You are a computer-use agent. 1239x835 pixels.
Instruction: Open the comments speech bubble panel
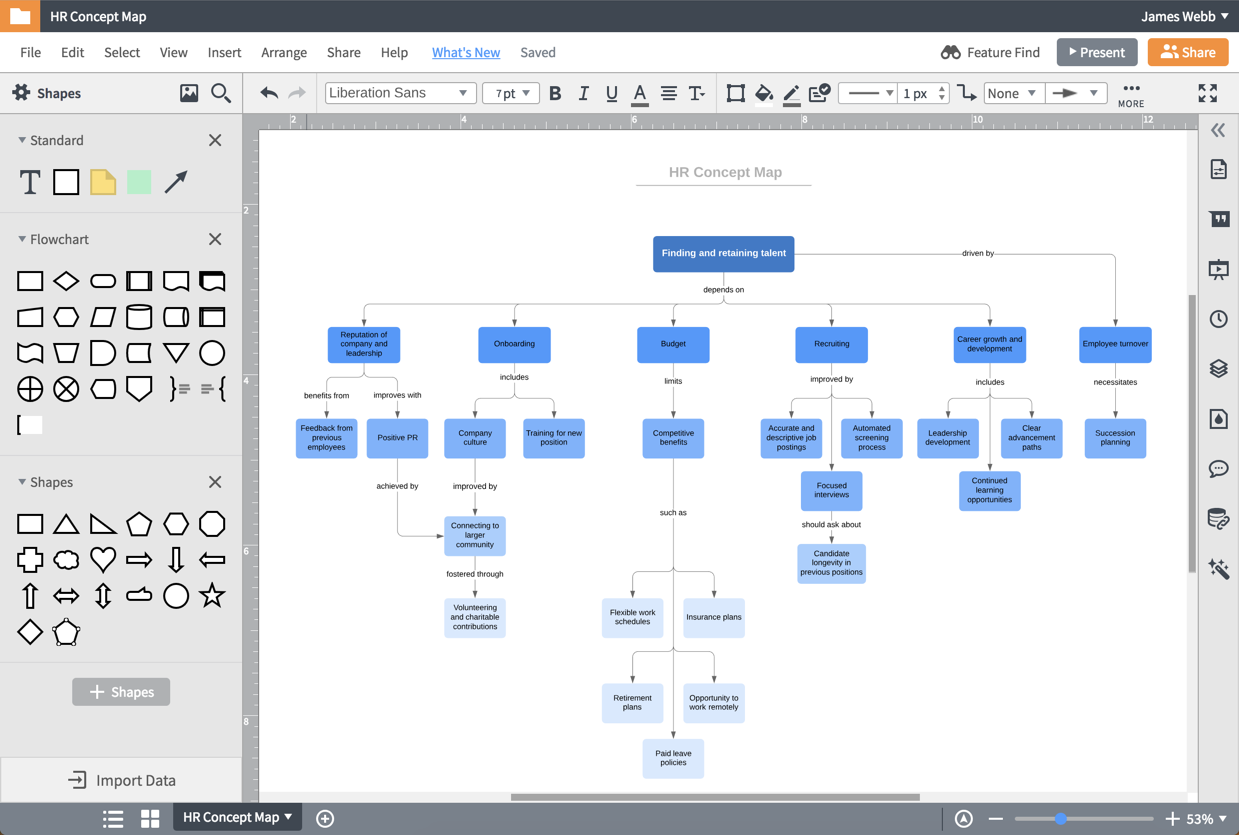pyautogui.click(x=1218, y=468)
